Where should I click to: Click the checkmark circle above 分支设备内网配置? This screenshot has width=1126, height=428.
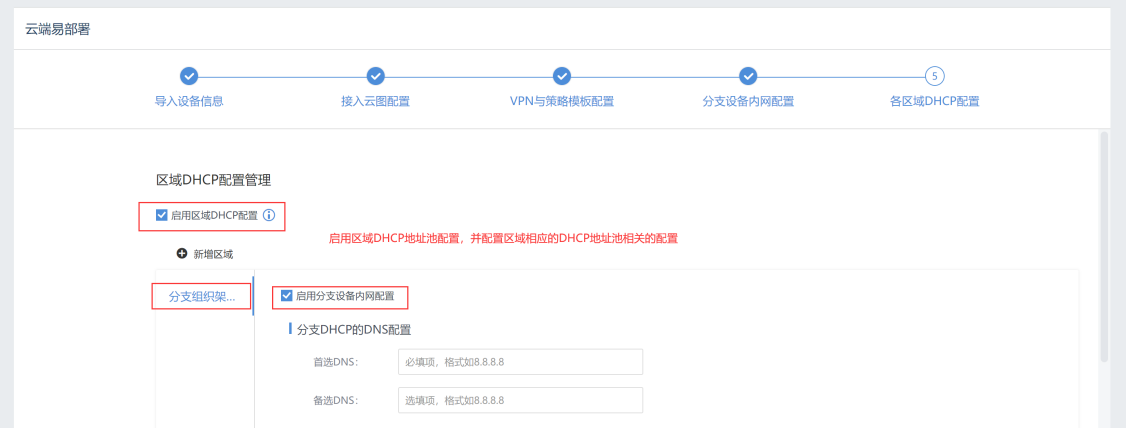coord(748,76)
